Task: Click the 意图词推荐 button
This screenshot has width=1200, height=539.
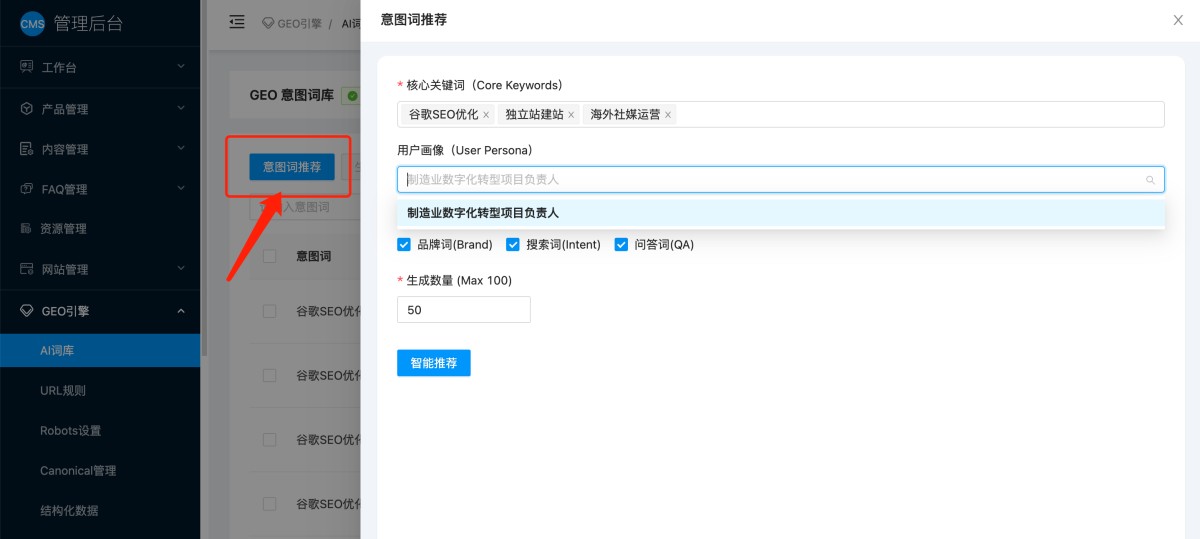Action: [x=291, y=167]
